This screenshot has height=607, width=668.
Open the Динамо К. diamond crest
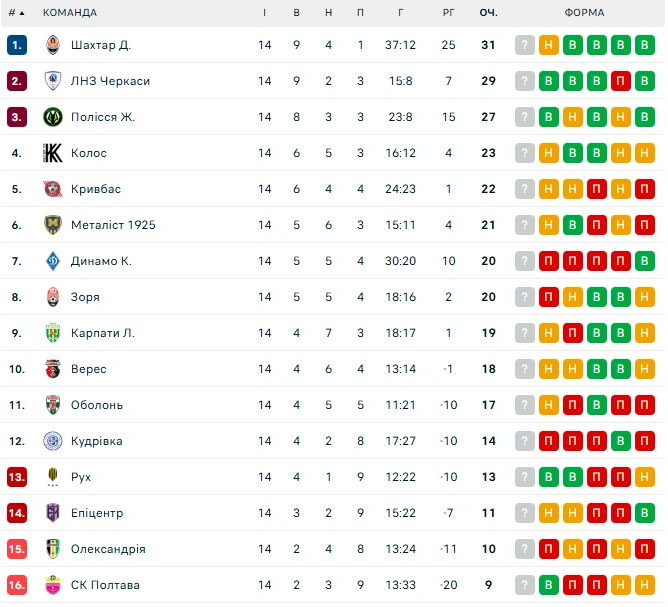coord(53,261)
